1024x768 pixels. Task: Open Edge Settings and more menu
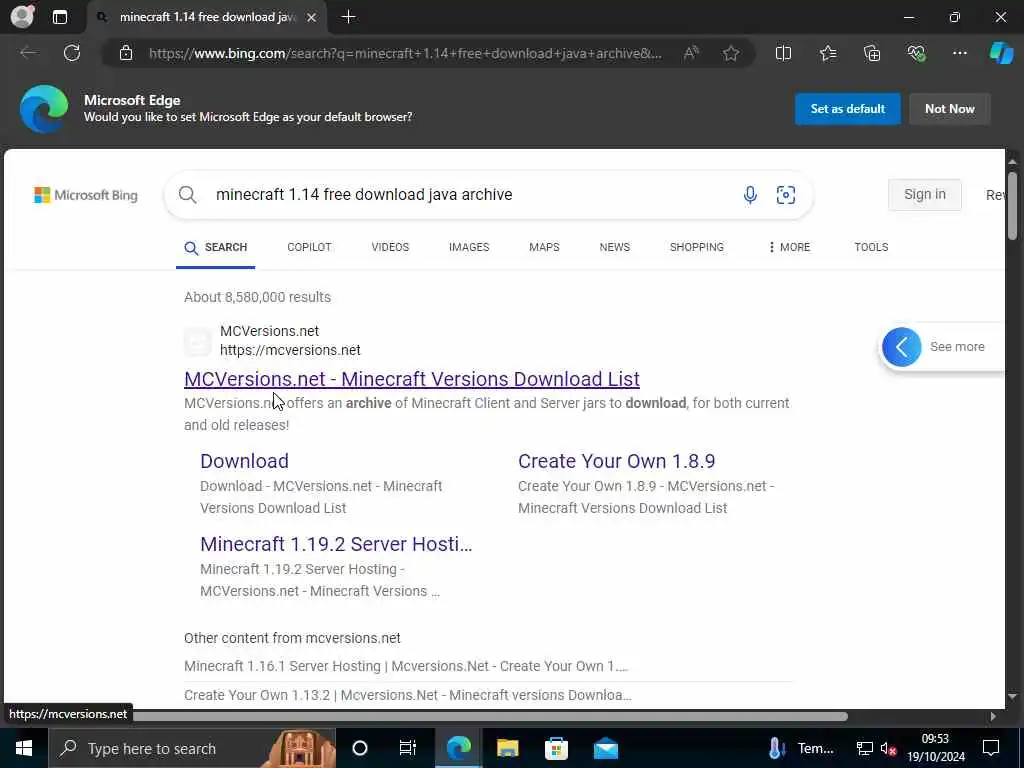pyautogui.click(x=959, y=53)
